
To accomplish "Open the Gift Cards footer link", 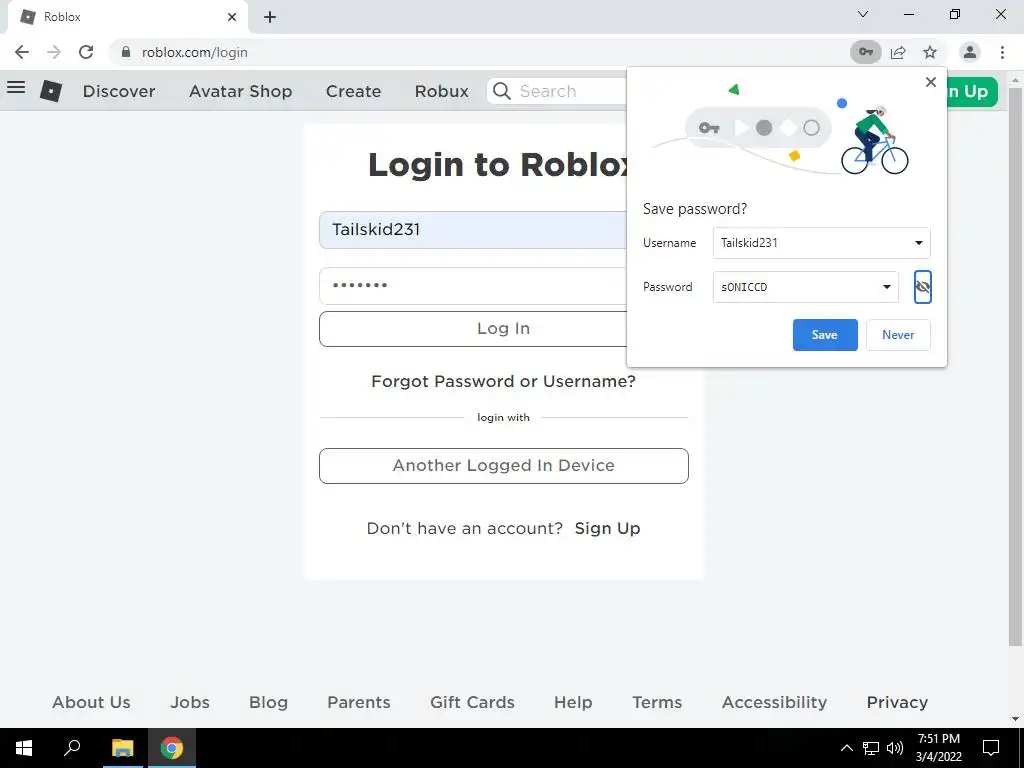I will [472, 702].
